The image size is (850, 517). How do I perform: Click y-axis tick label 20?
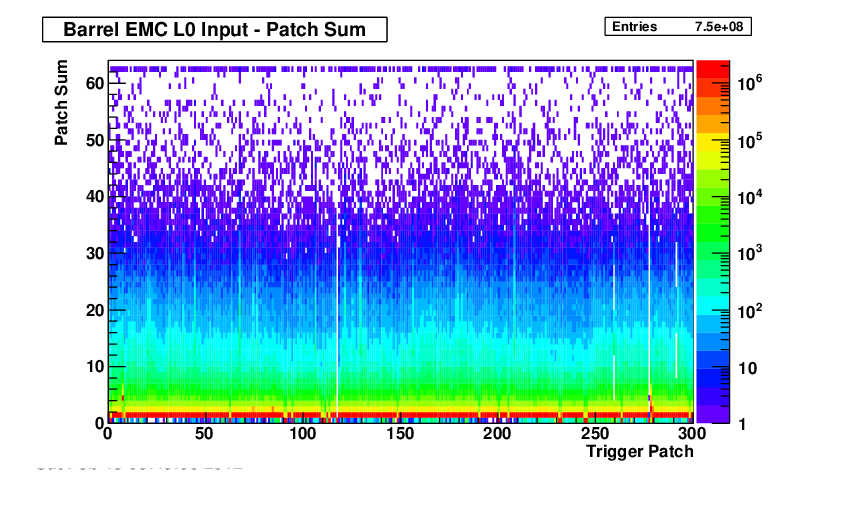[95, 310]
